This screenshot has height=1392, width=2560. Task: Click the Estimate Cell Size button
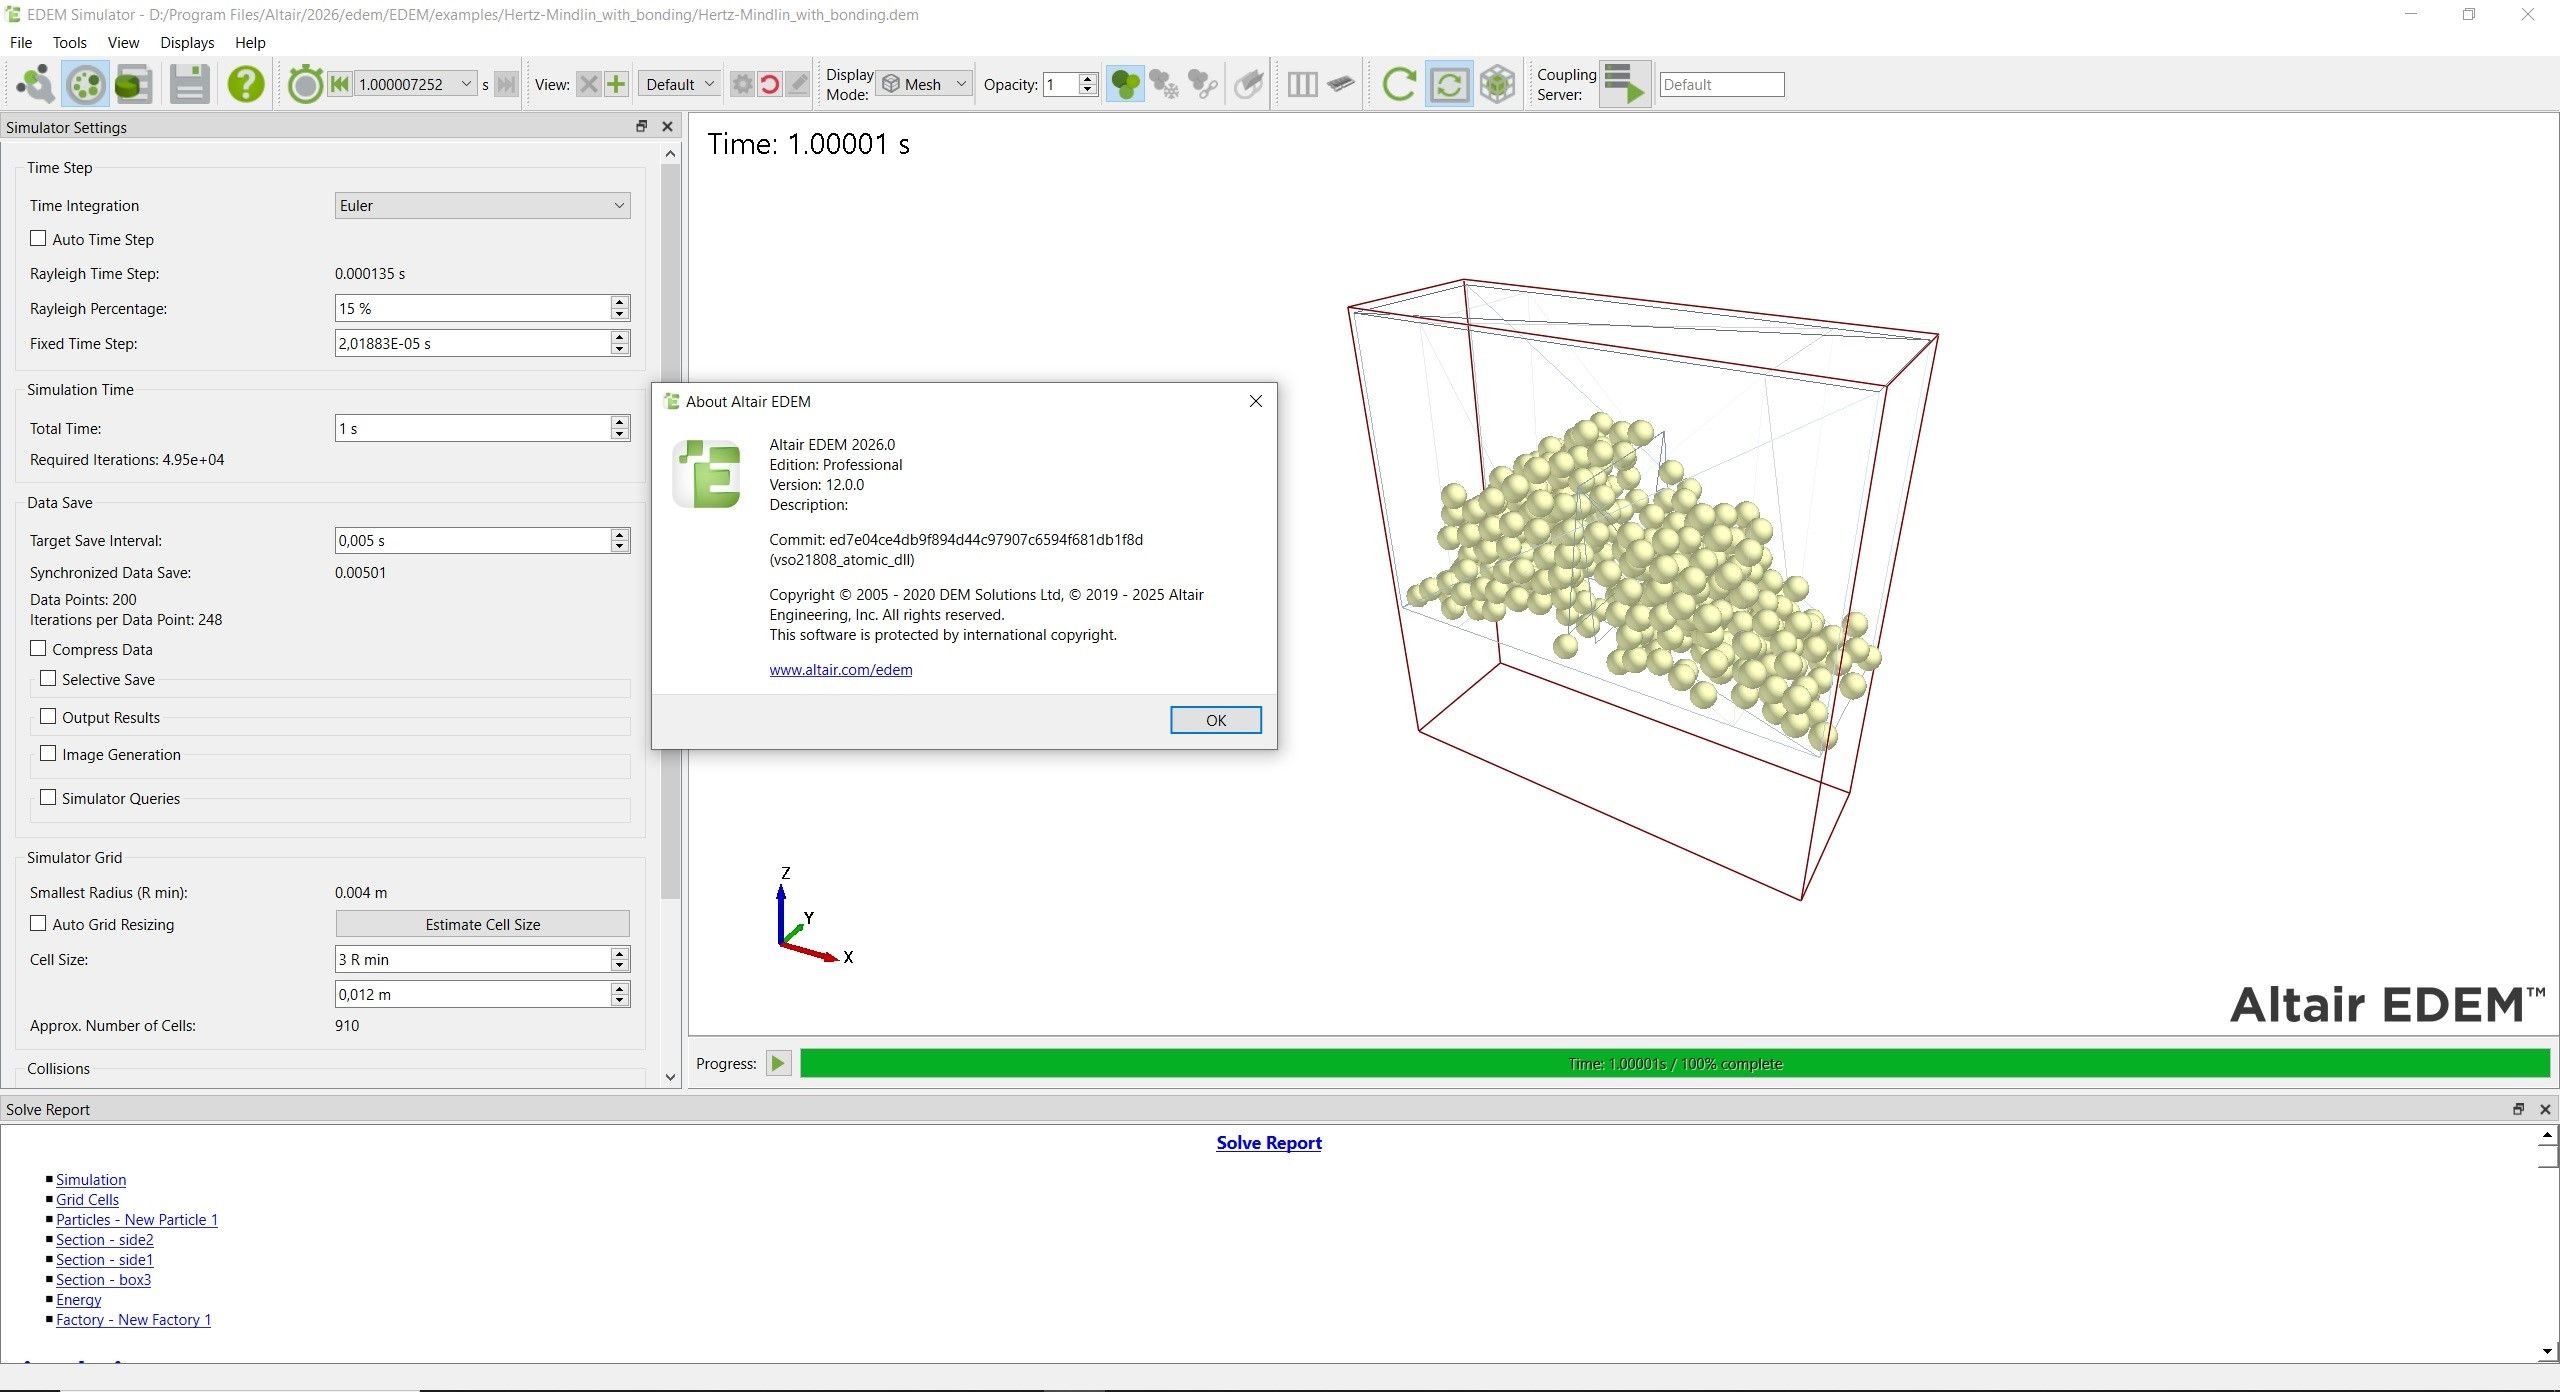point(482,924)
